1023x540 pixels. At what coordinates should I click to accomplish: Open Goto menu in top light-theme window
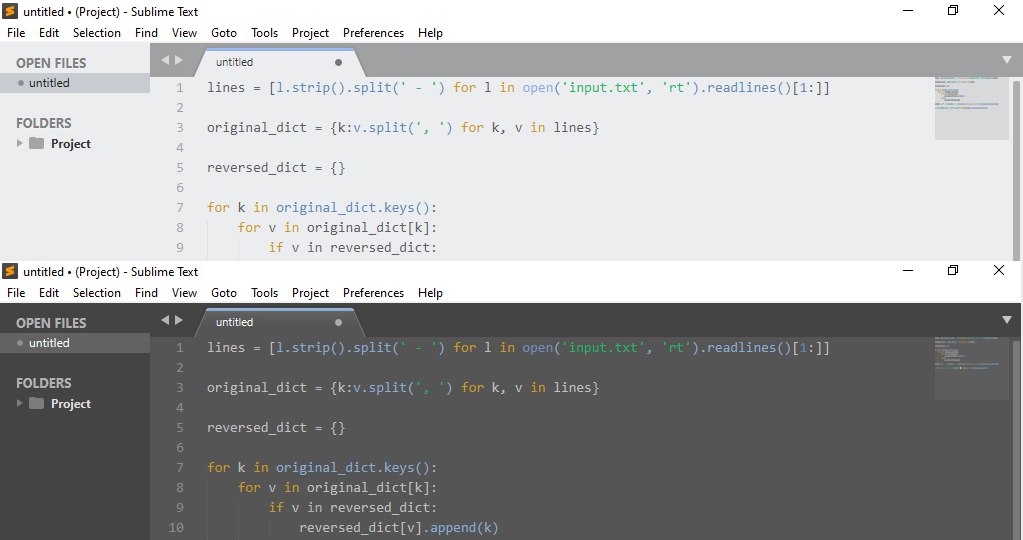224,33
